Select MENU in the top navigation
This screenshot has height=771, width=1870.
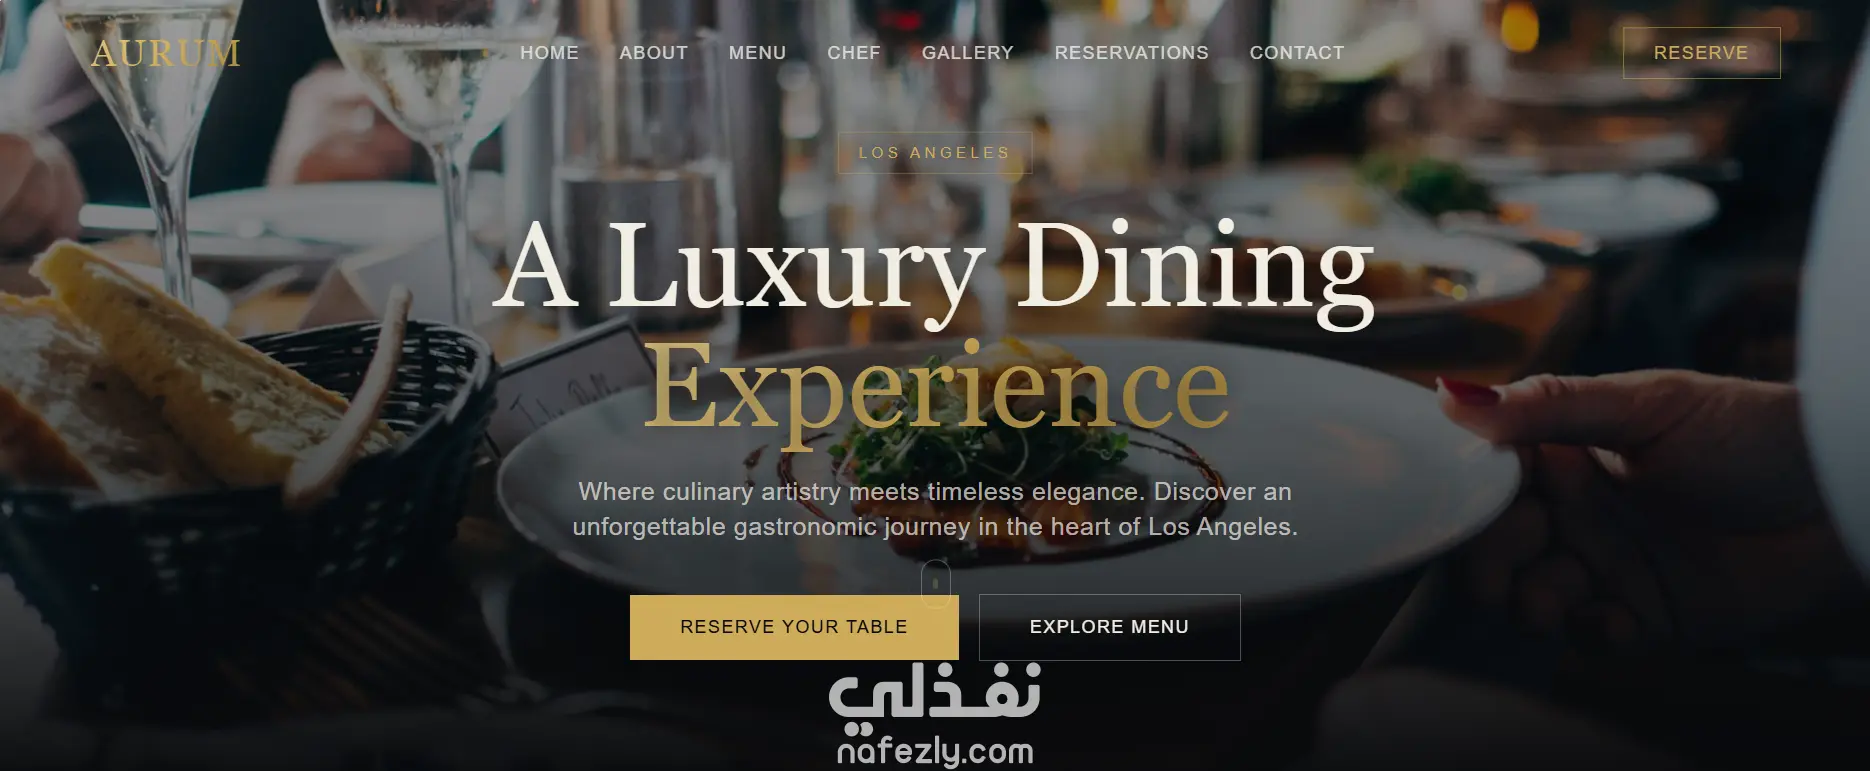click(x=757, y=53)
